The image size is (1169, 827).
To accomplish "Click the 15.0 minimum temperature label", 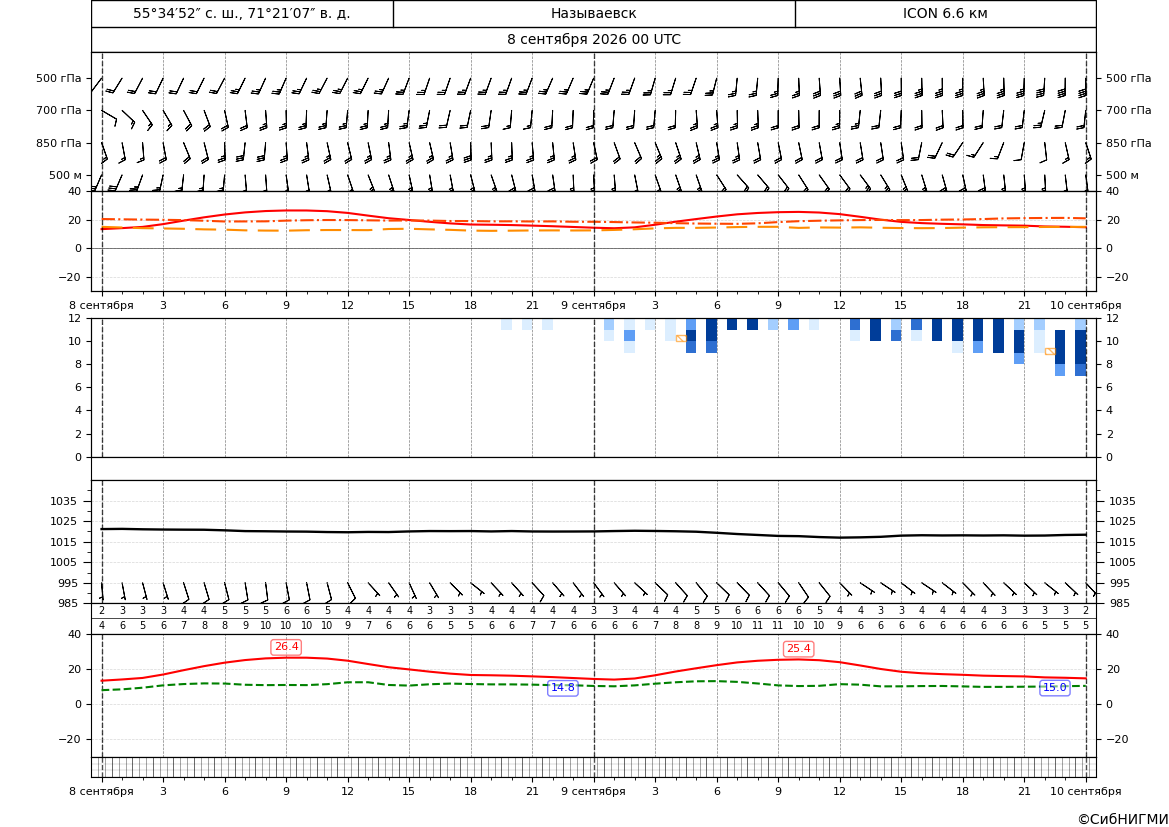I will [1054, 688].
